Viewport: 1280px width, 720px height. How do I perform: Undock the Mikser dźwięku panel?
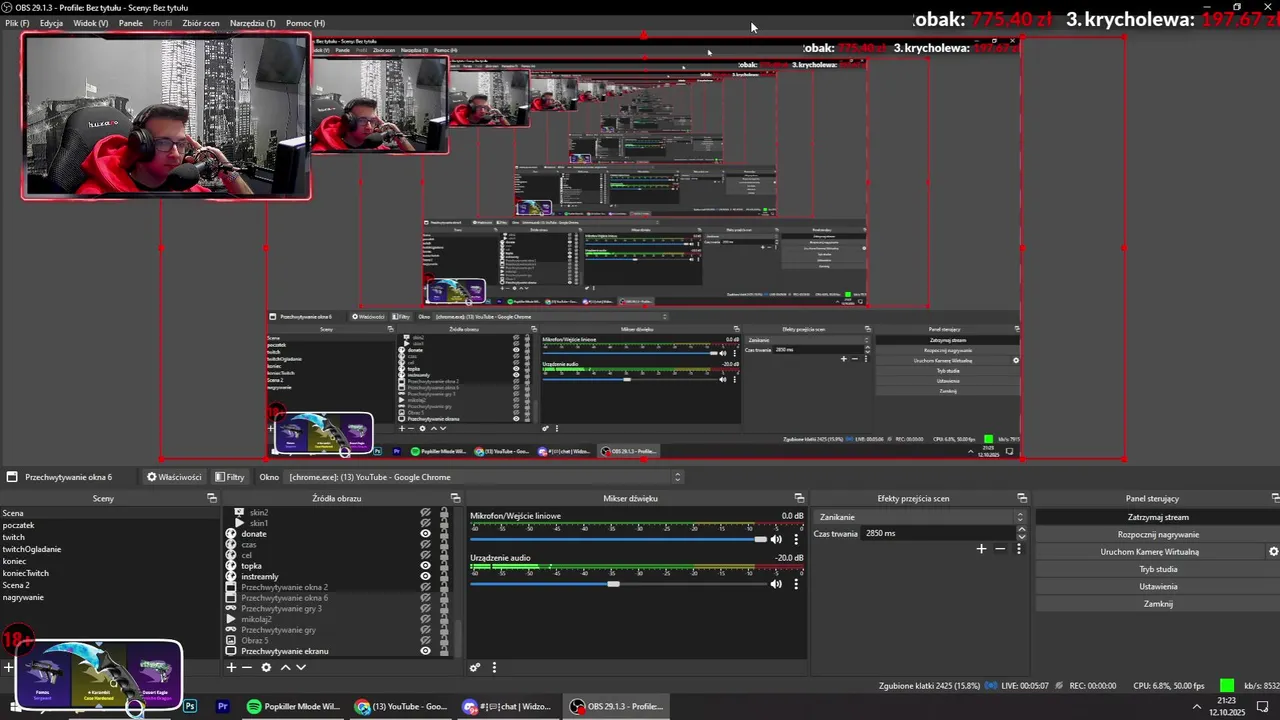pyautogui.click(x=798, y=498)
